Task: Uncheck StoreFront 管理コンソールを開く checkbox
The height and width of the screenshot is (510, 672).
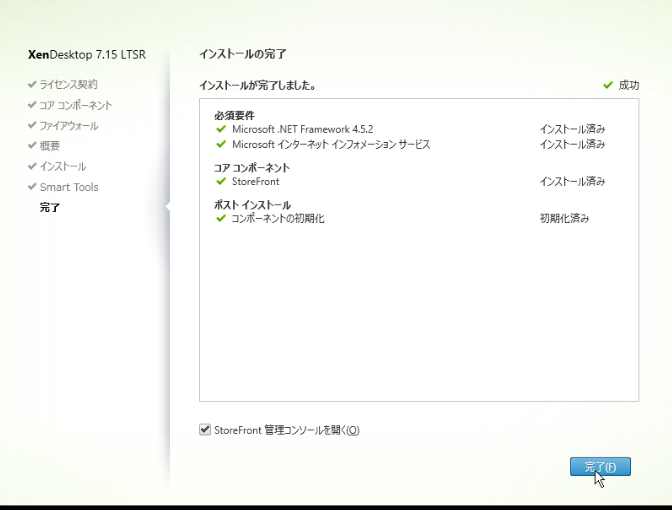Action: (x=205, y=429)
